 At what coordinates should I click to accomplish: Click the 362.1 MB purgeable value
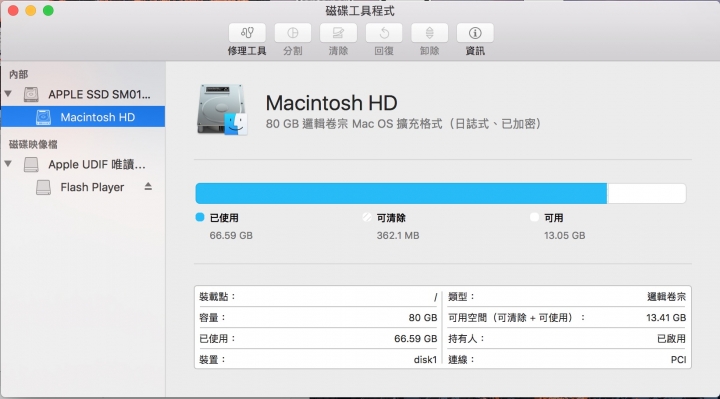coord(398,236)
